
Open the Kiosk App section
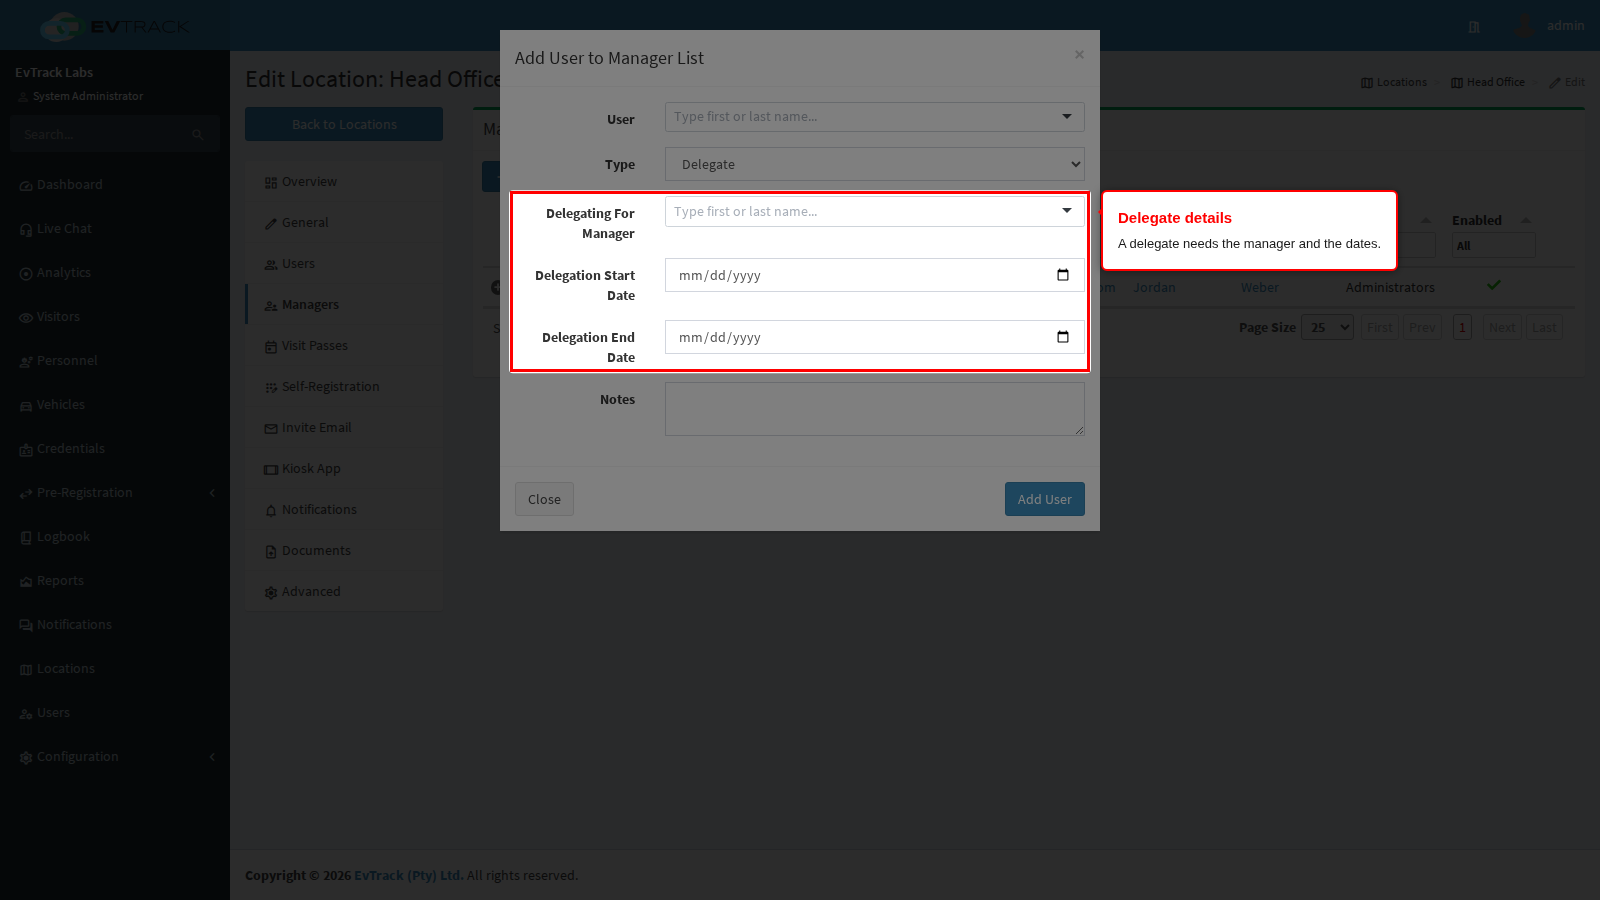311,469
